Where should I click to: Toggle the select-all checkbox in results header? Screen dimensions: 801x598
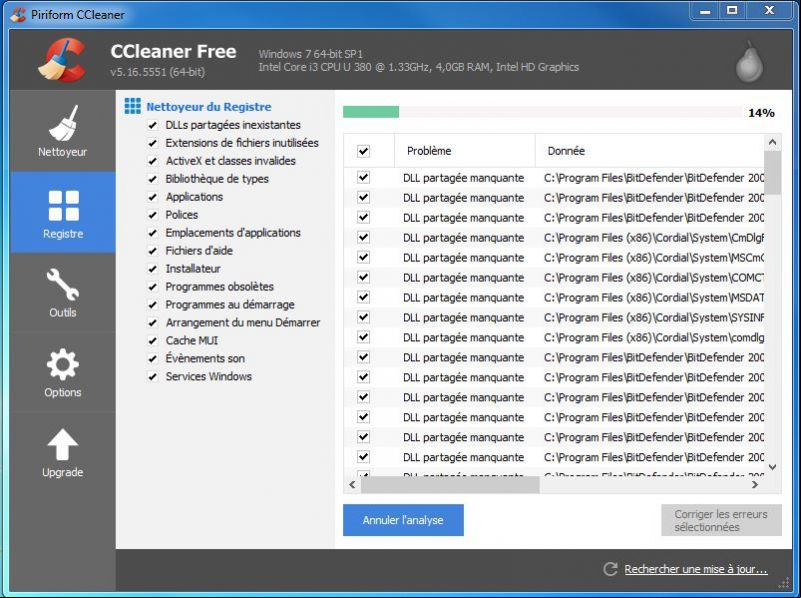[363, 151]
